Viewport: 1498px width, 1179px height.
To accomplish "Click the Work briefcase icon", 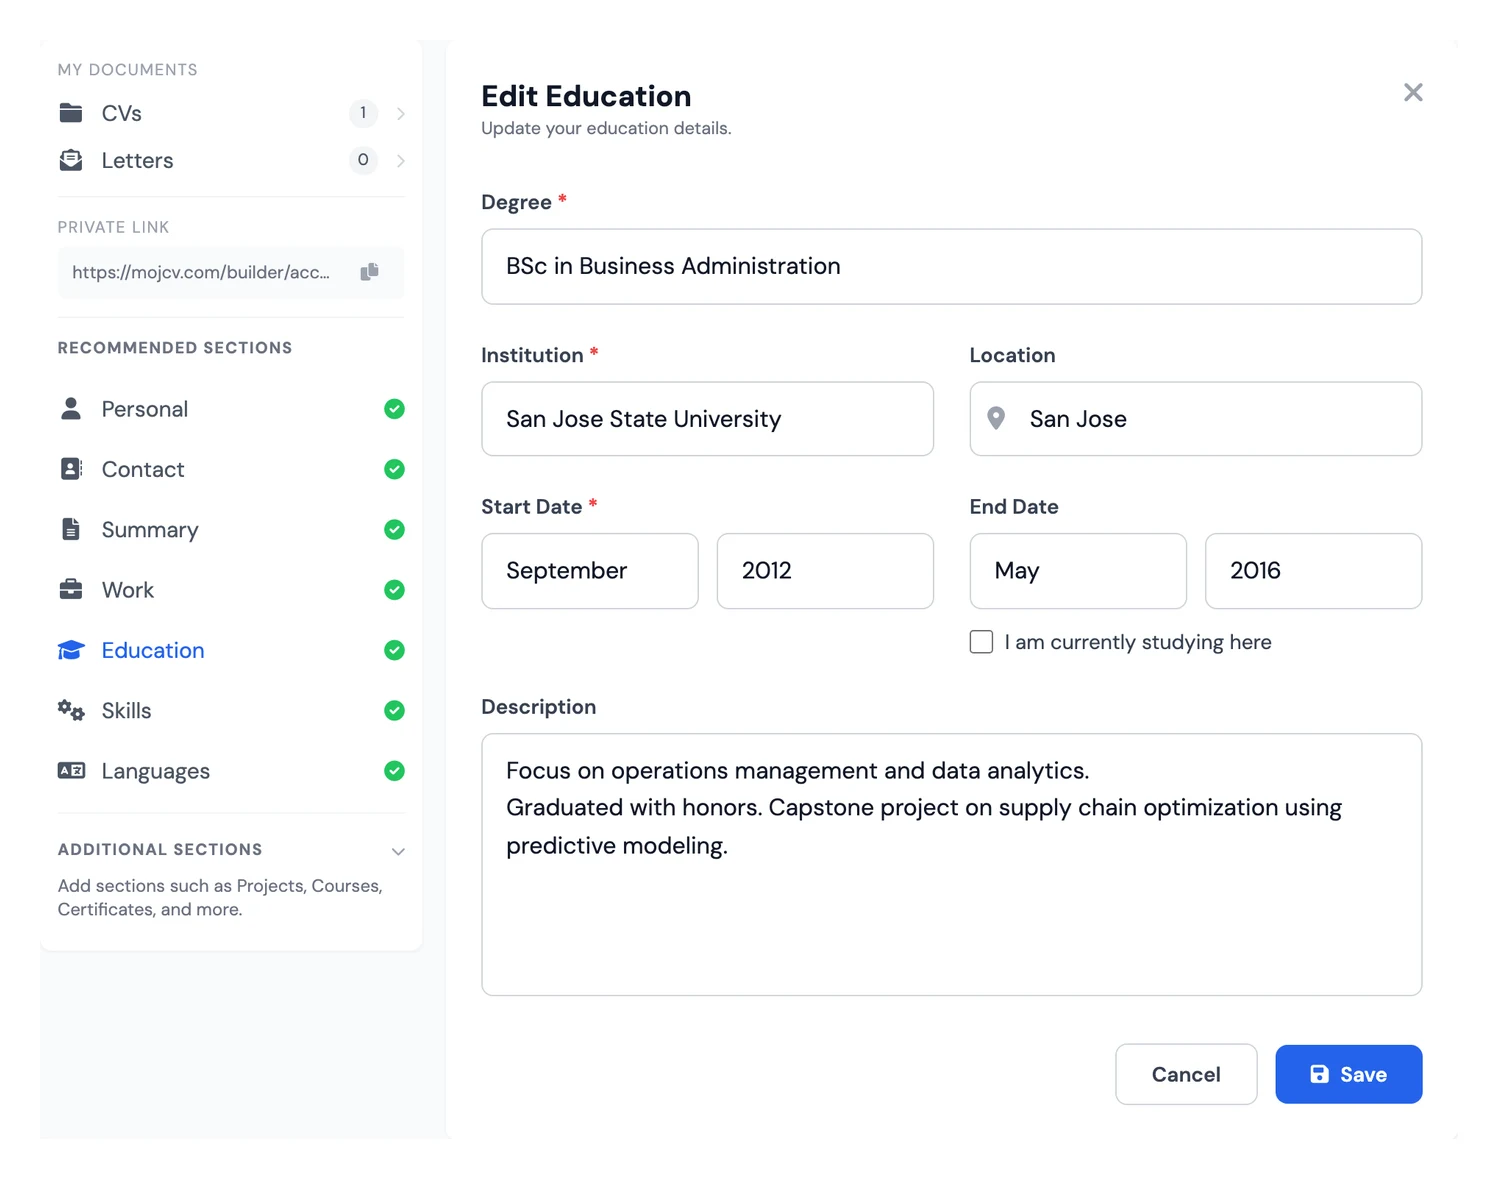I will coord(71,590).
